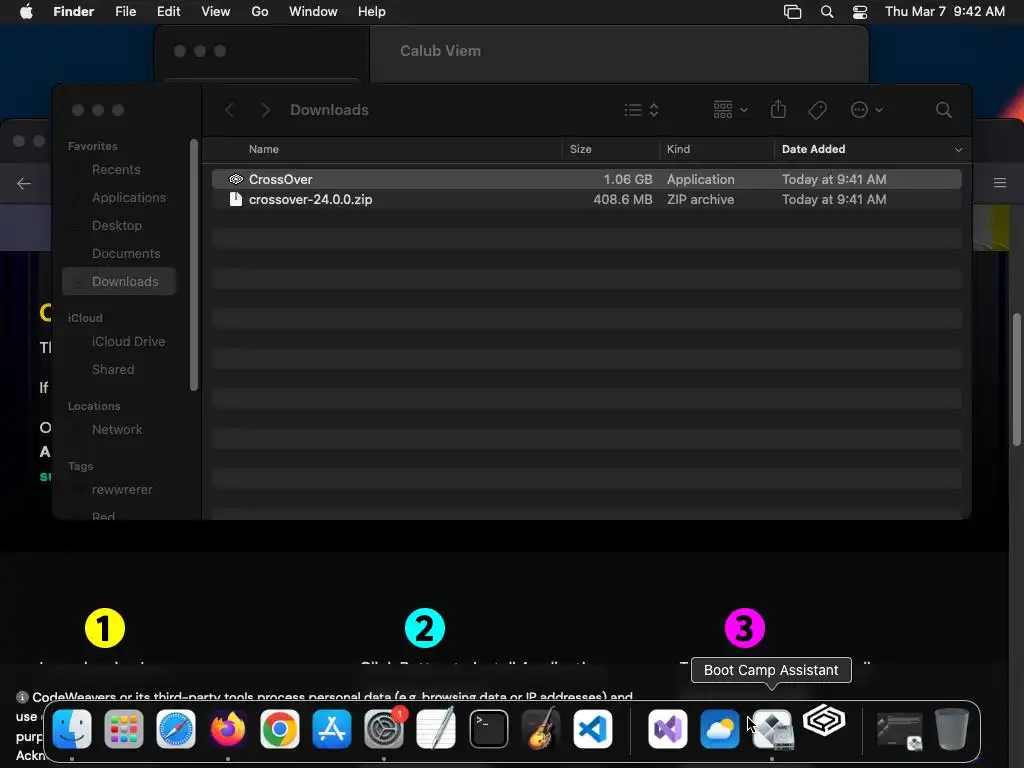The image size is (1024, 768).
Task: Open the recent screenshot stack in Dock
Action: coord(899,730)
